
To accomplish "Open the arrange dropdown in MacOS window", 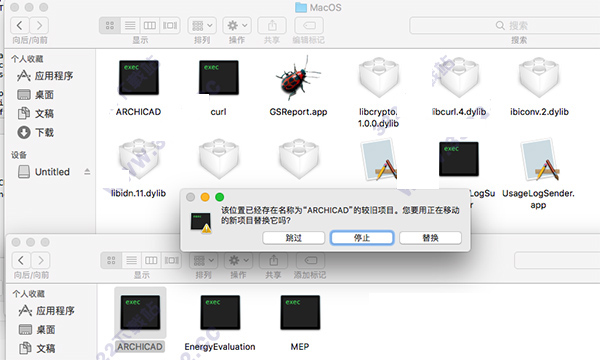I will [x=202, y=26].
